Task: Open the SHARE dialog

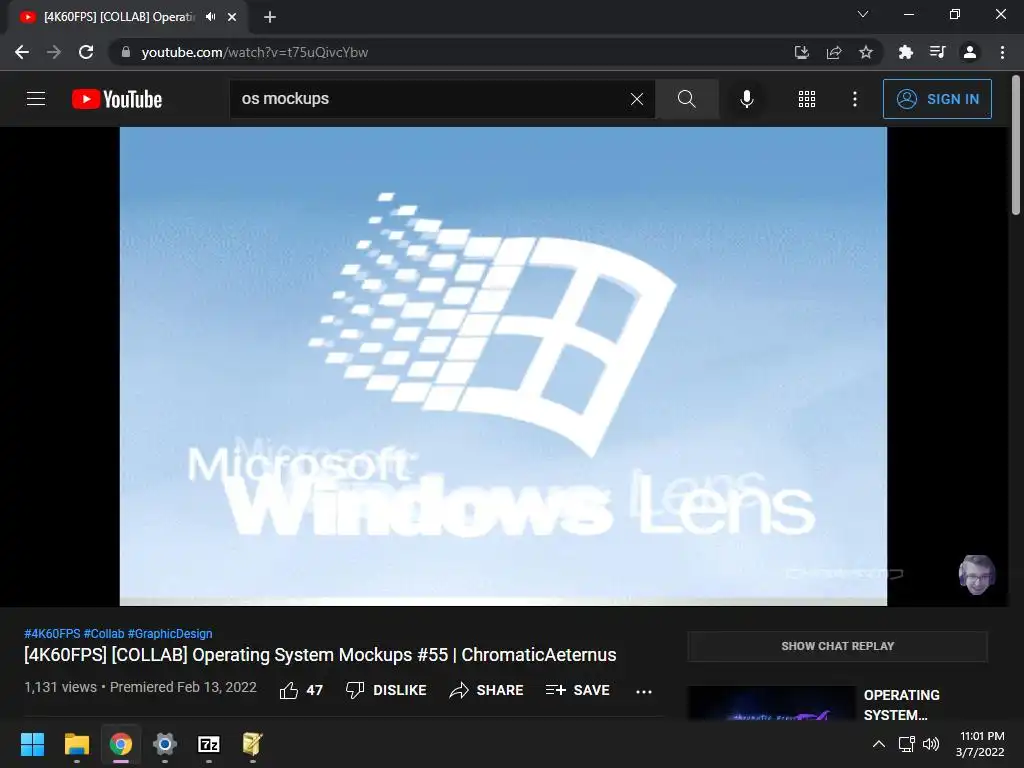Action: 487,690
